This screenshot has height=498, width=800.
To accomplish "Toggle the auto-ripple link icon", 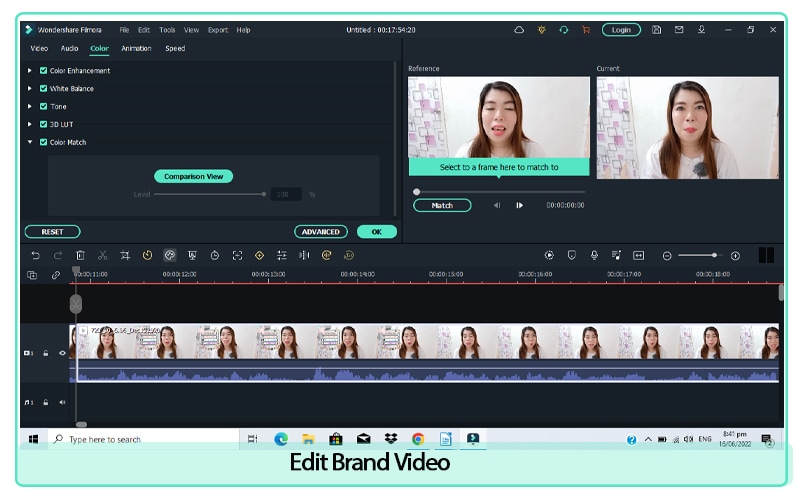I will coord(56,276).
